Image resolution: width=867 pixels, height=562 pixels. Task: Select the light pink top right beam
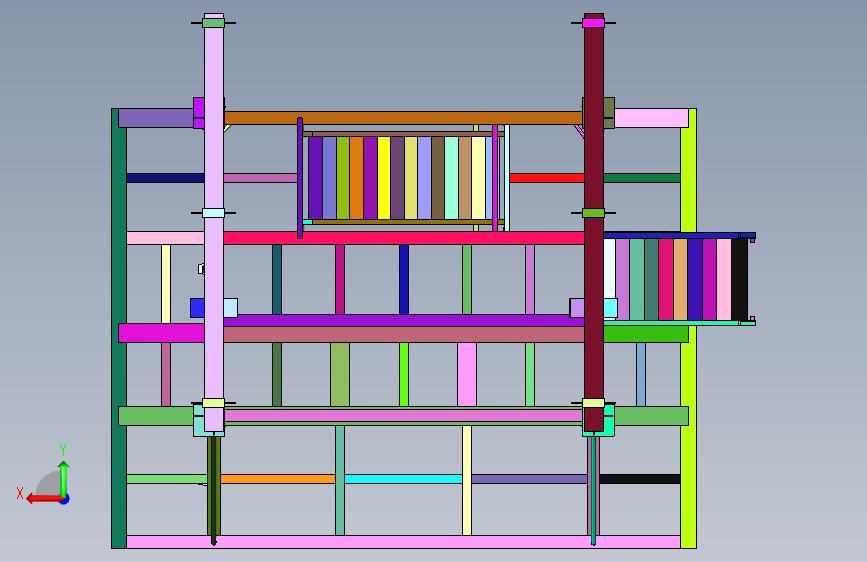coord(651,118)
